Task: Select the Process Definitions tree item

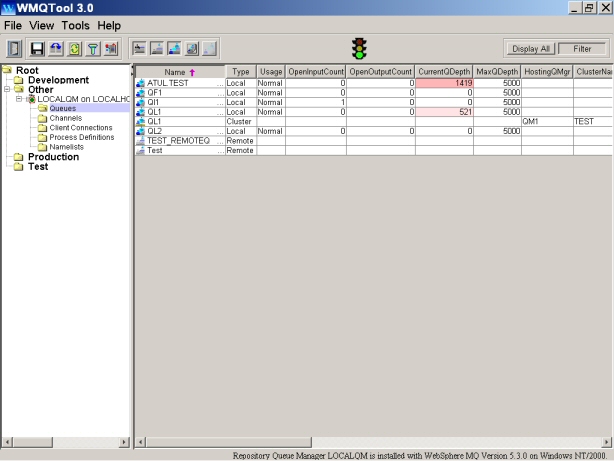Action: click(x=82, y=137)
